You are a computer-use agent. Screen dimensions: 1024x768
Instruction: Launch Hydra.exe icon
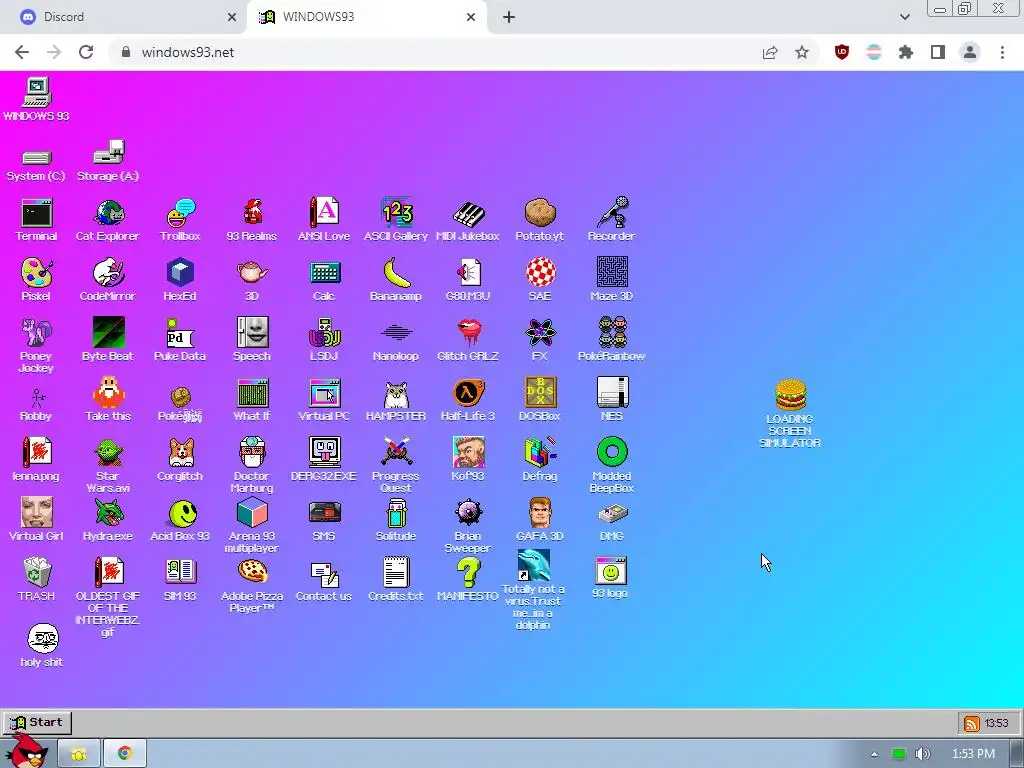[108, 520]
